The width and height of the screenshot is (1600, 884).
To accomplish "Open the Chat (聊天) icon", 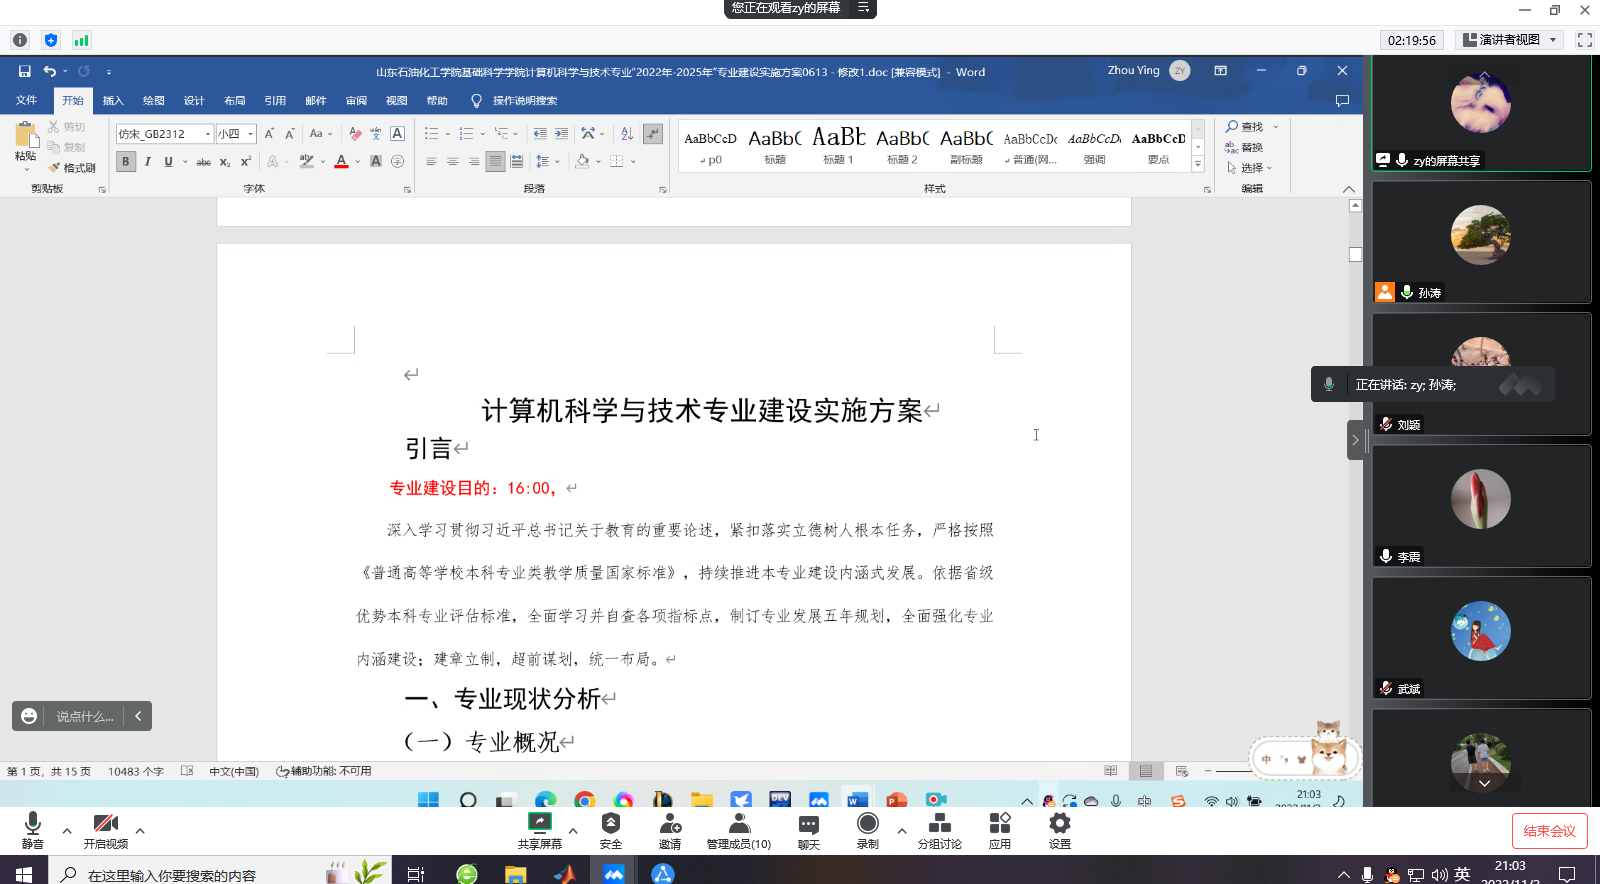I will coord(808,824).
